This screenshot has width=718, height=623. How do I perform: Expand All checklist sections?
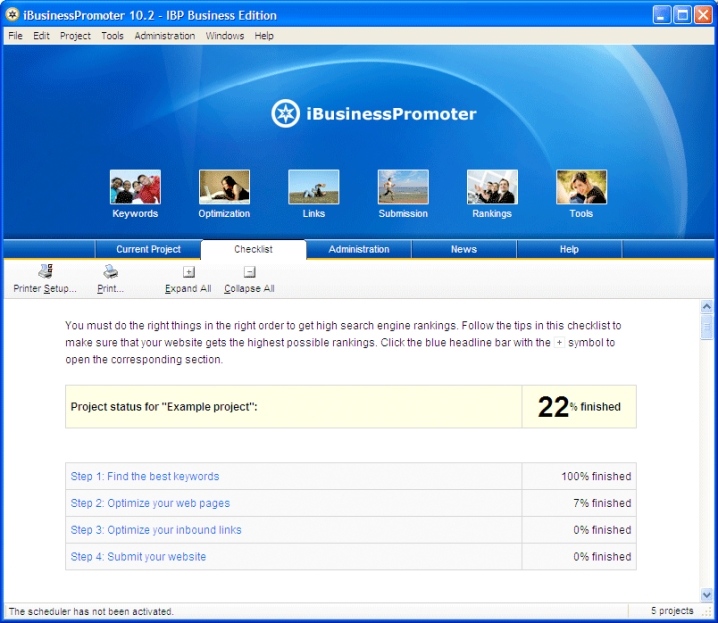coord(188,272)
